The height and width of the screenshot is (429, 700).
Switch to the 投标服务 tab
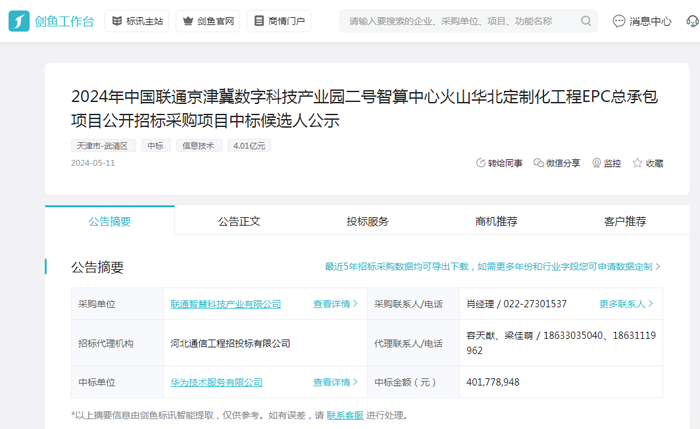pyautogui.click(x=367, y=221)
